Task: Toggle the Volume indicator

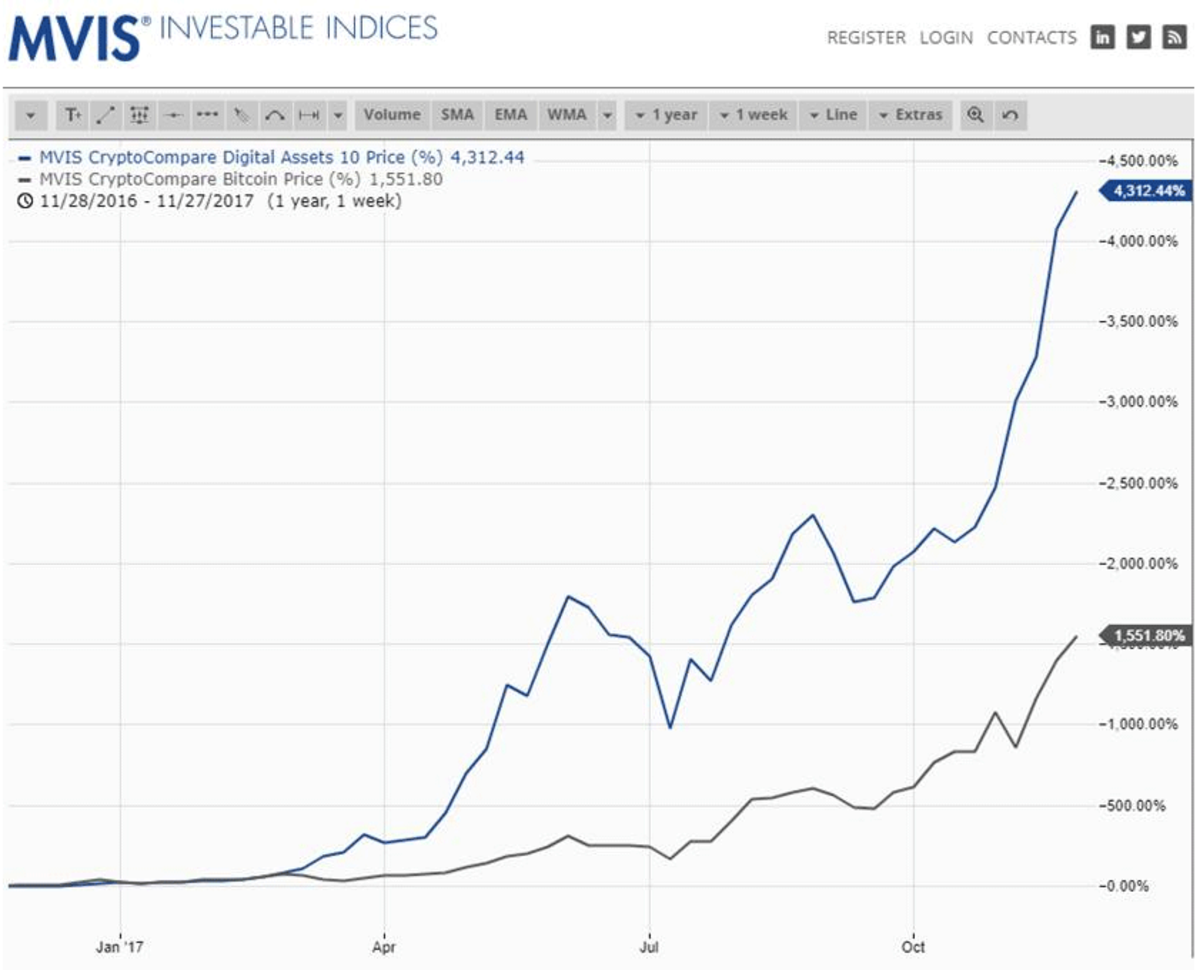Action: click(392, 115)
